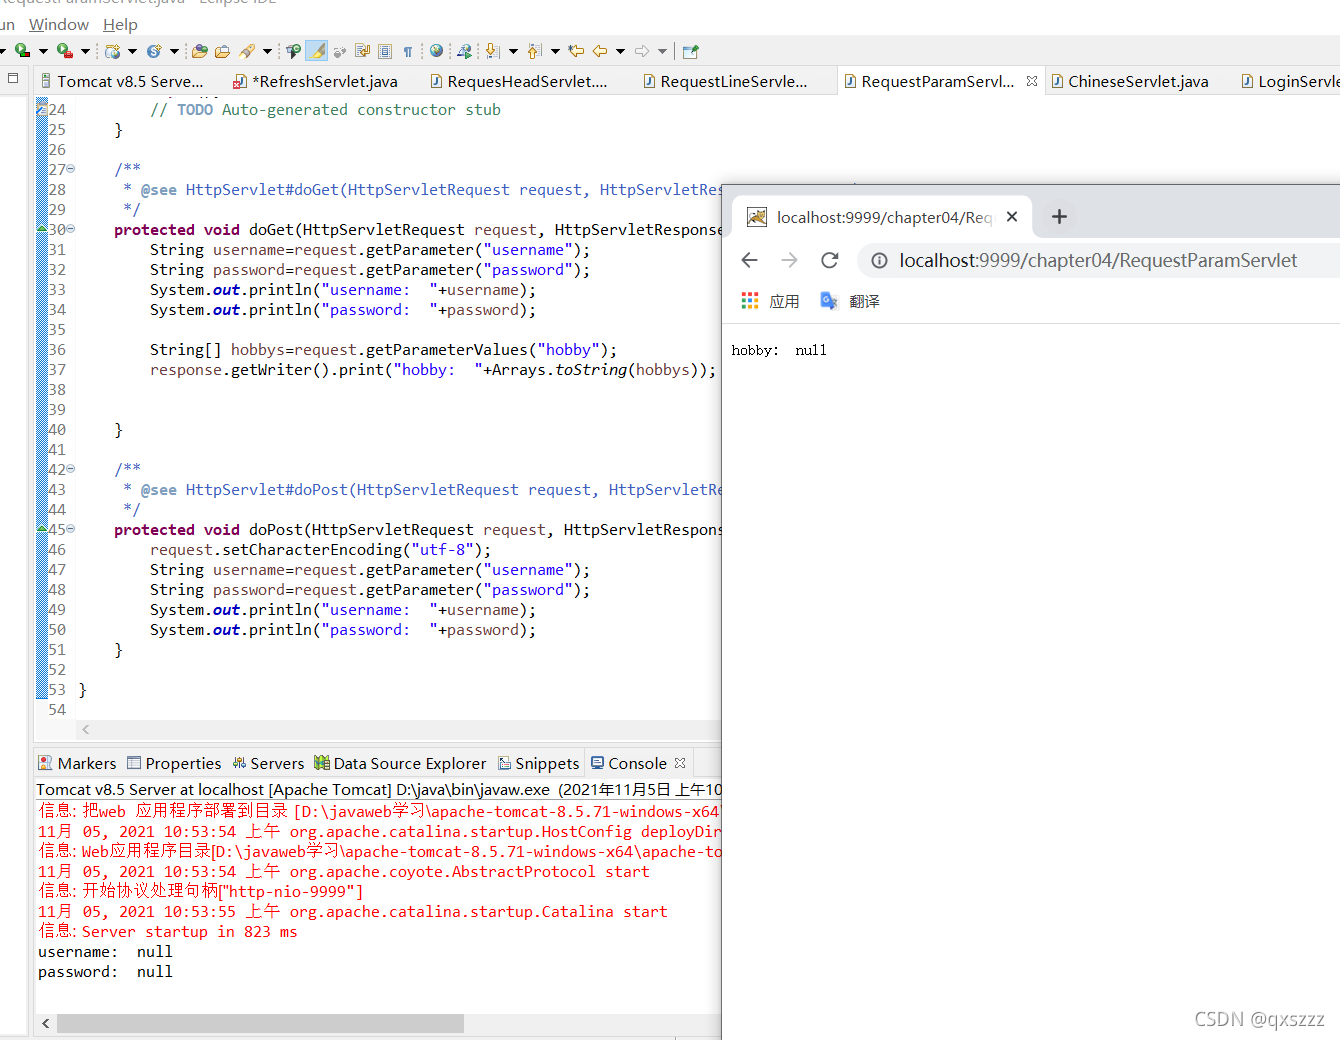Click the Run Last Tool icon

tap(64, 51)
